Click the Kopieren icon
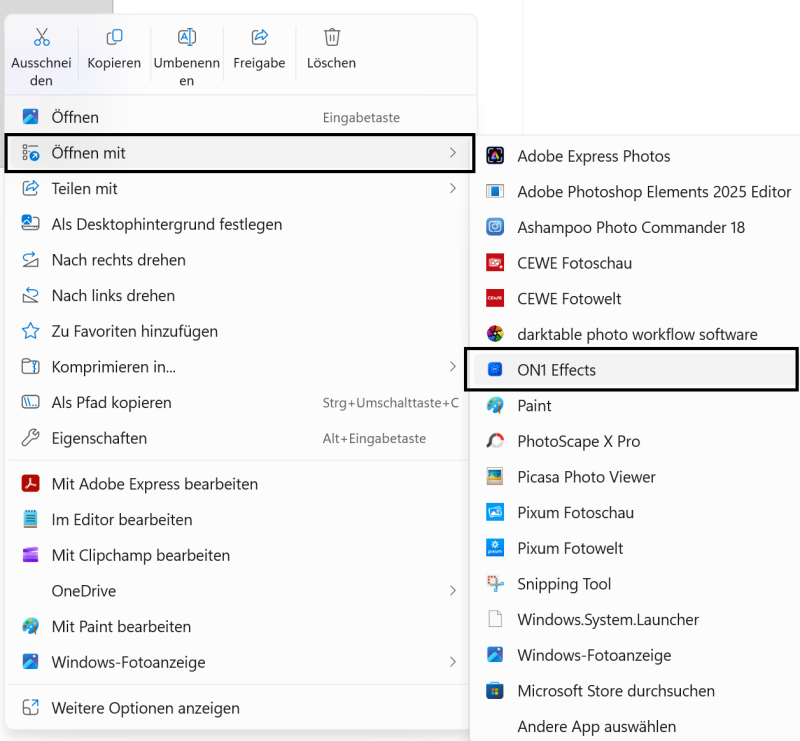800x741 pixels. [x=114, y=38]
